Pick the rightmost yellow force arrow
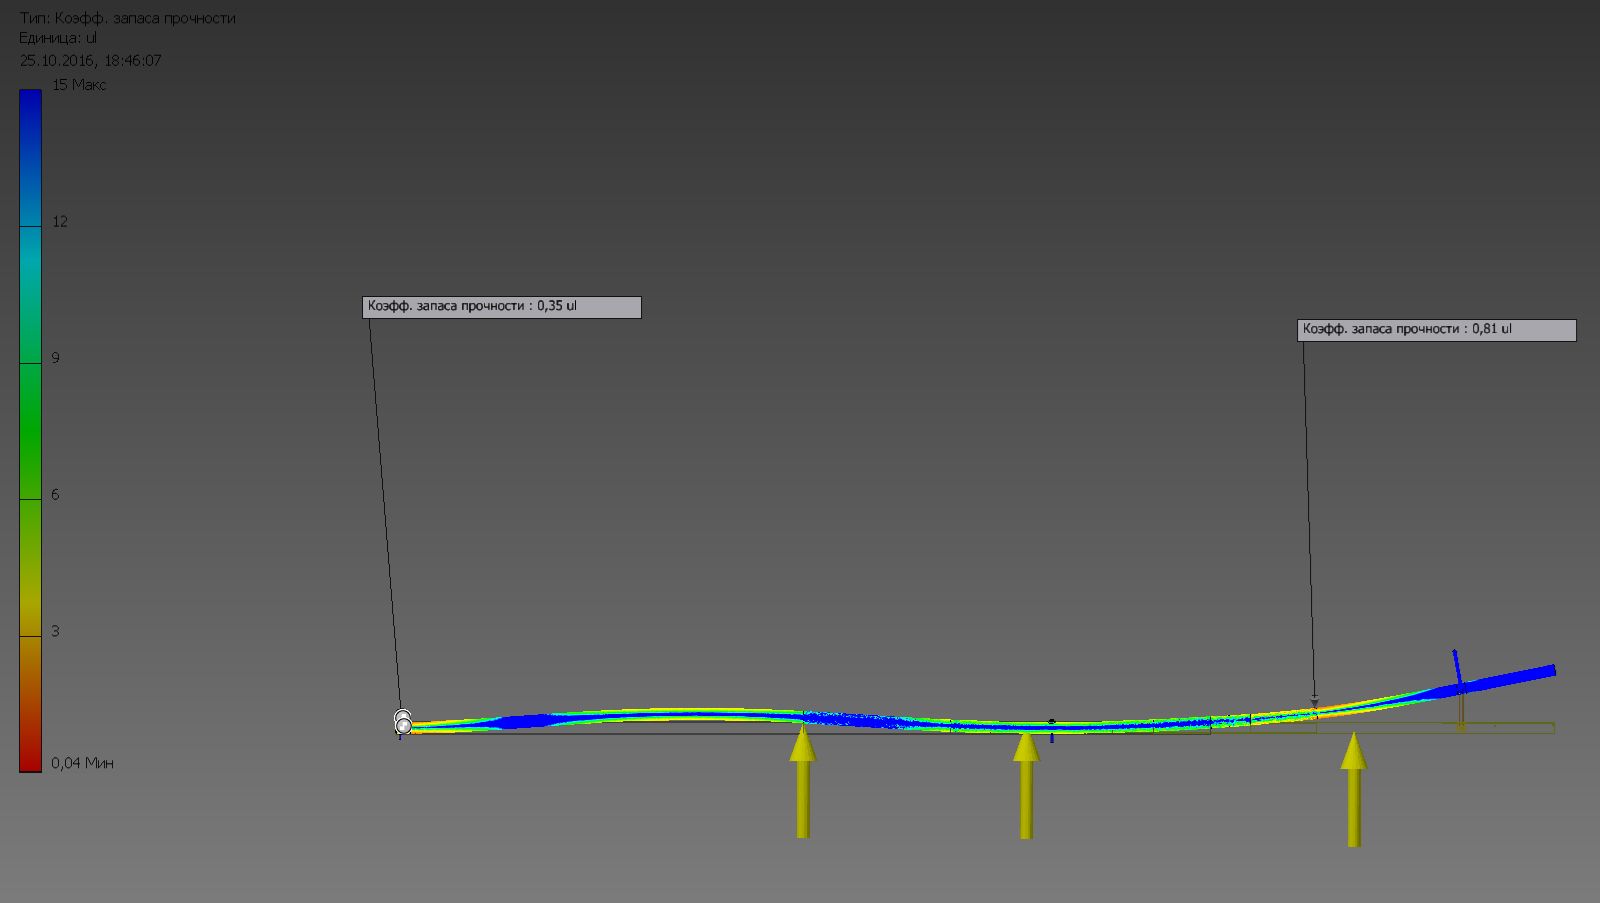 point(1354,795)
